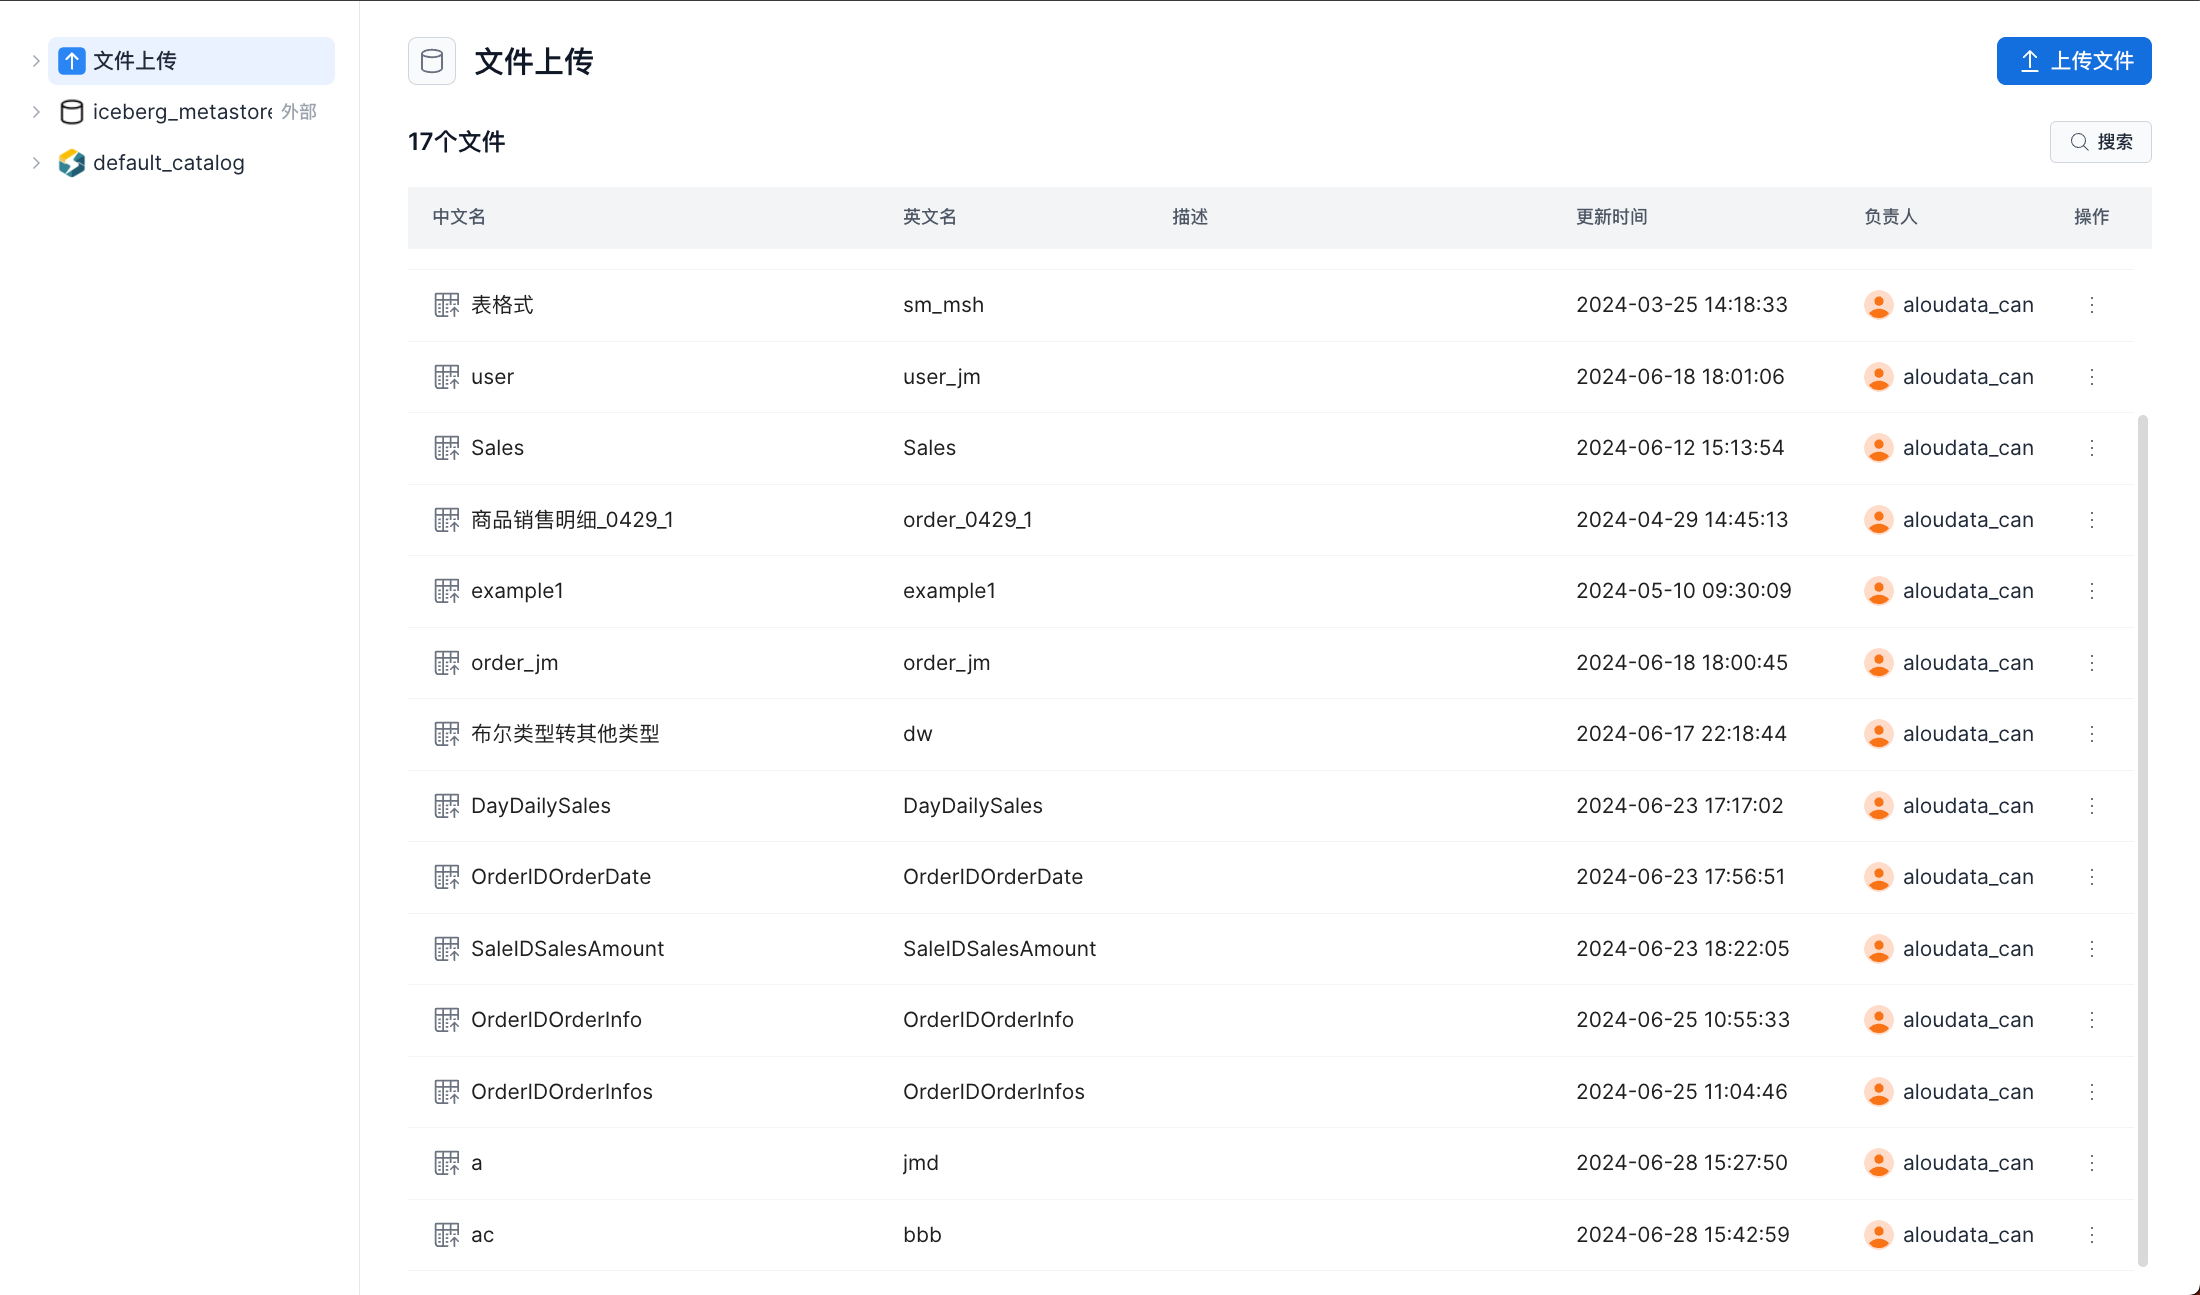Click the default_catalog icon in sidebar

tap(71, 163)
